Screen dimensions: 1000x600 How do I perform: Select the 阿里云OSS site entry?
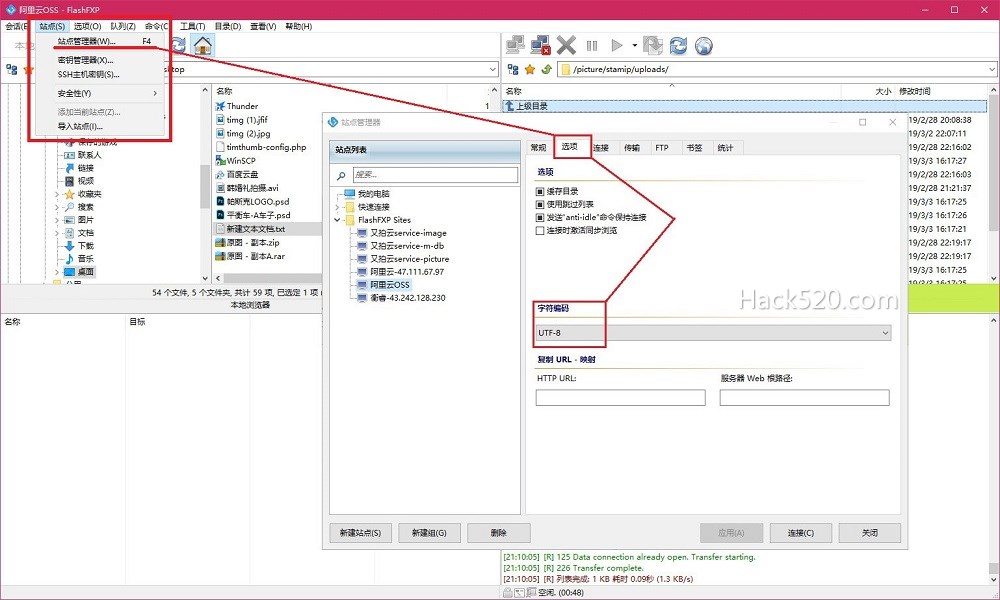pos(390,285)
